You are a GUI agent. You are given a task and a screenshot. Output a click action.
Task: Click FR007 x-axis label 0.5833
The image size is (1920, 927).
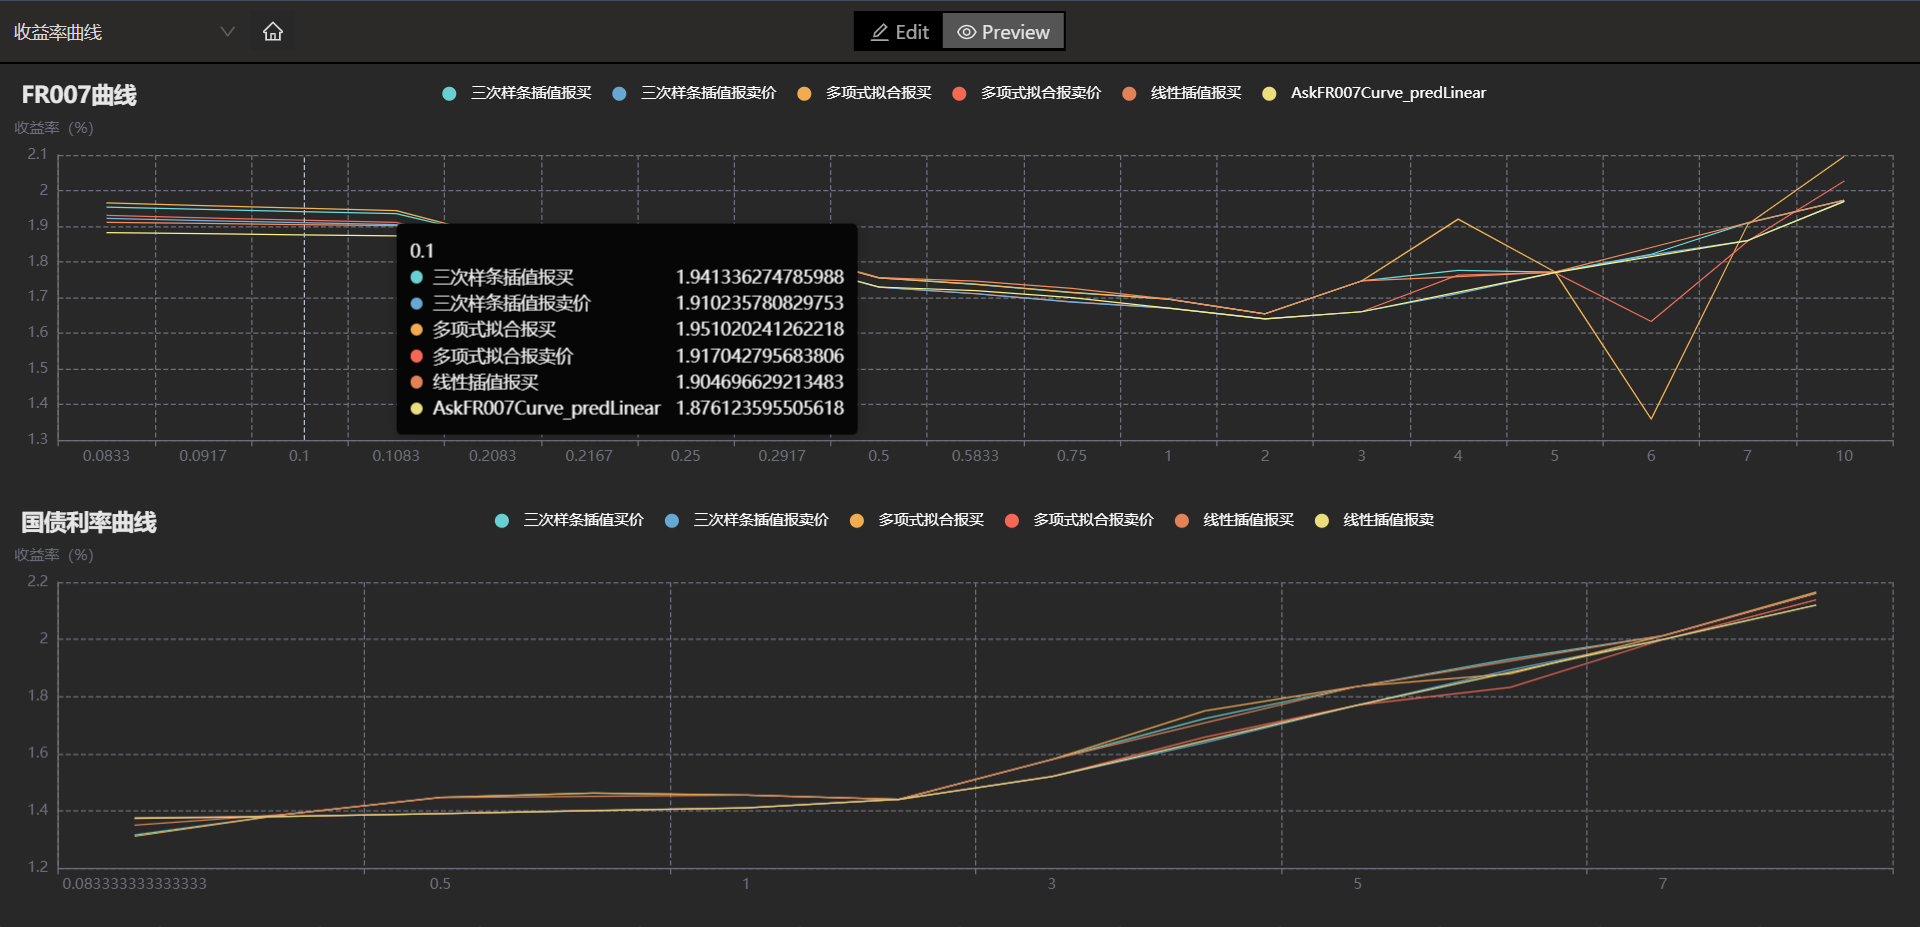tap(975, 456)
